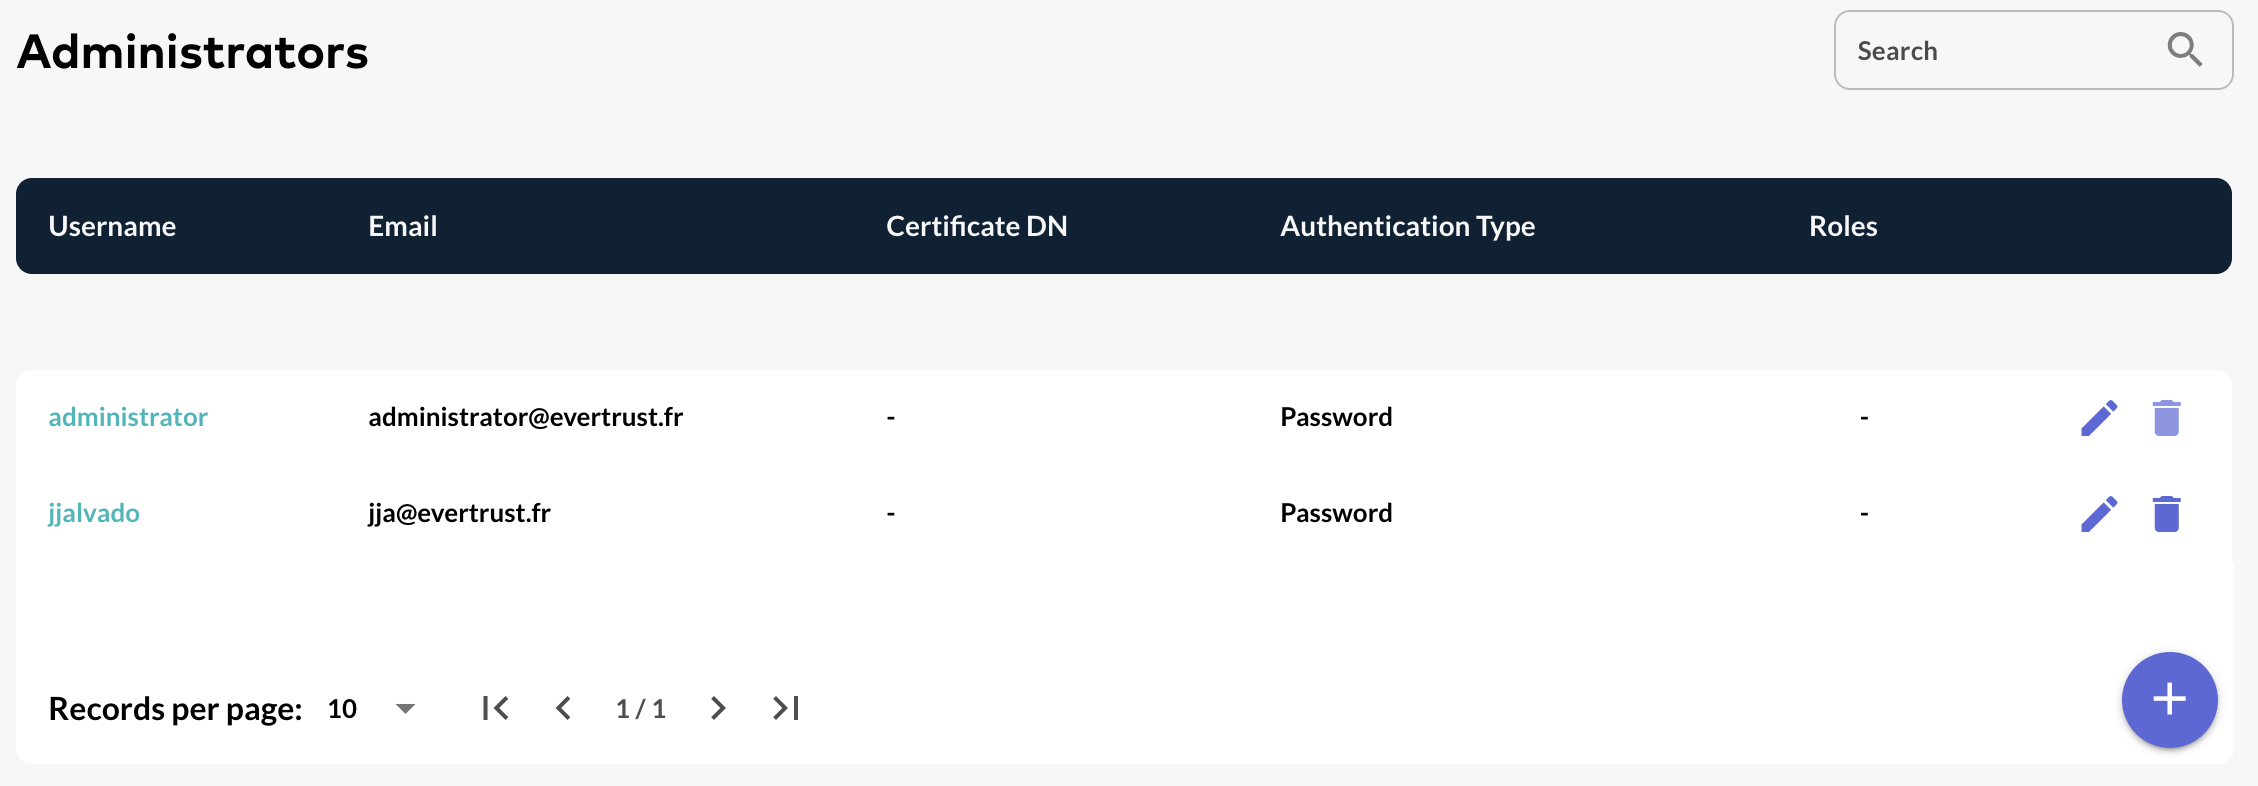
Task: Click the Username column header
Action: coord(112,226)
